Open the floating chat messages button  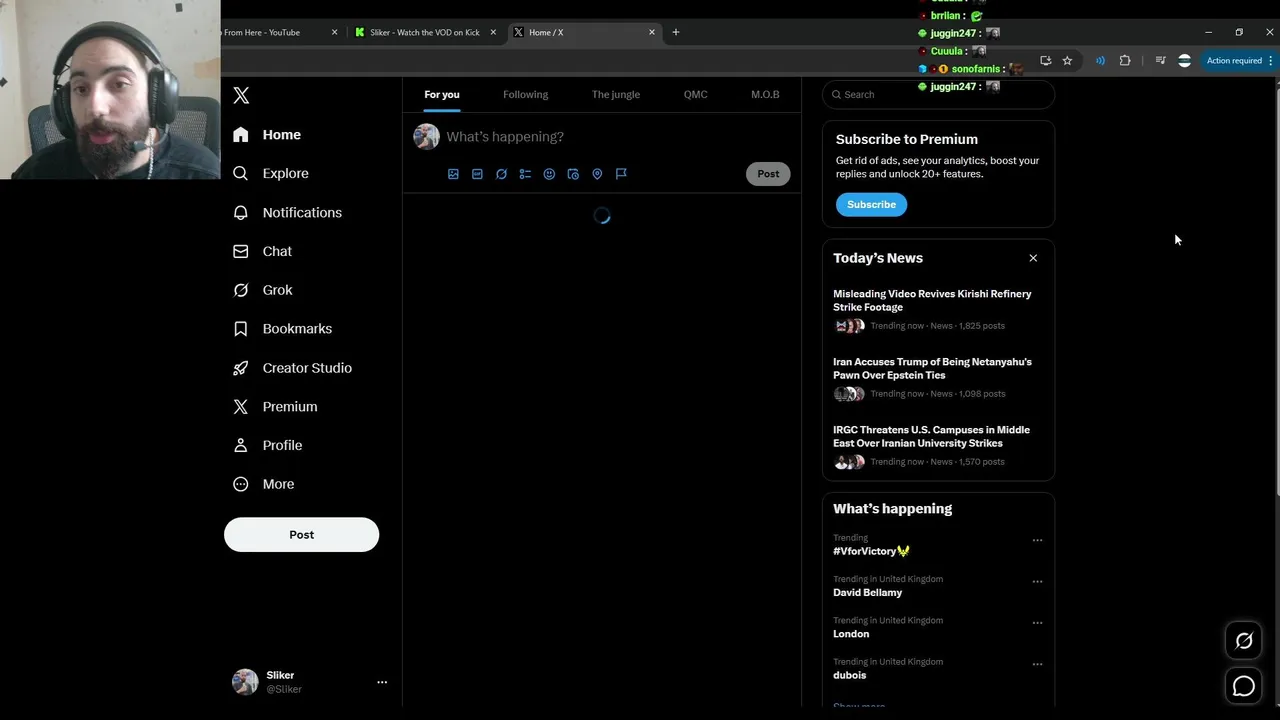[1244, 686]
